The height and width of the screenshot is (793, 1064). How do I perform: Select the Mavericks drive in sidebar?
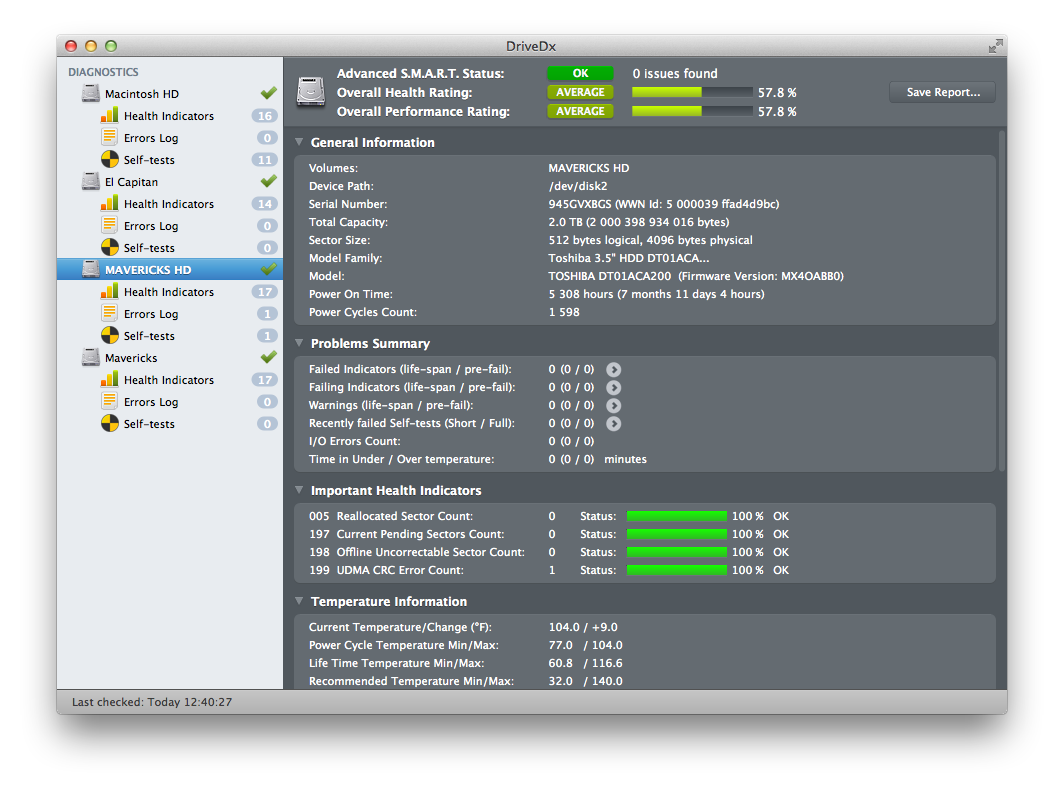point(170,357)
